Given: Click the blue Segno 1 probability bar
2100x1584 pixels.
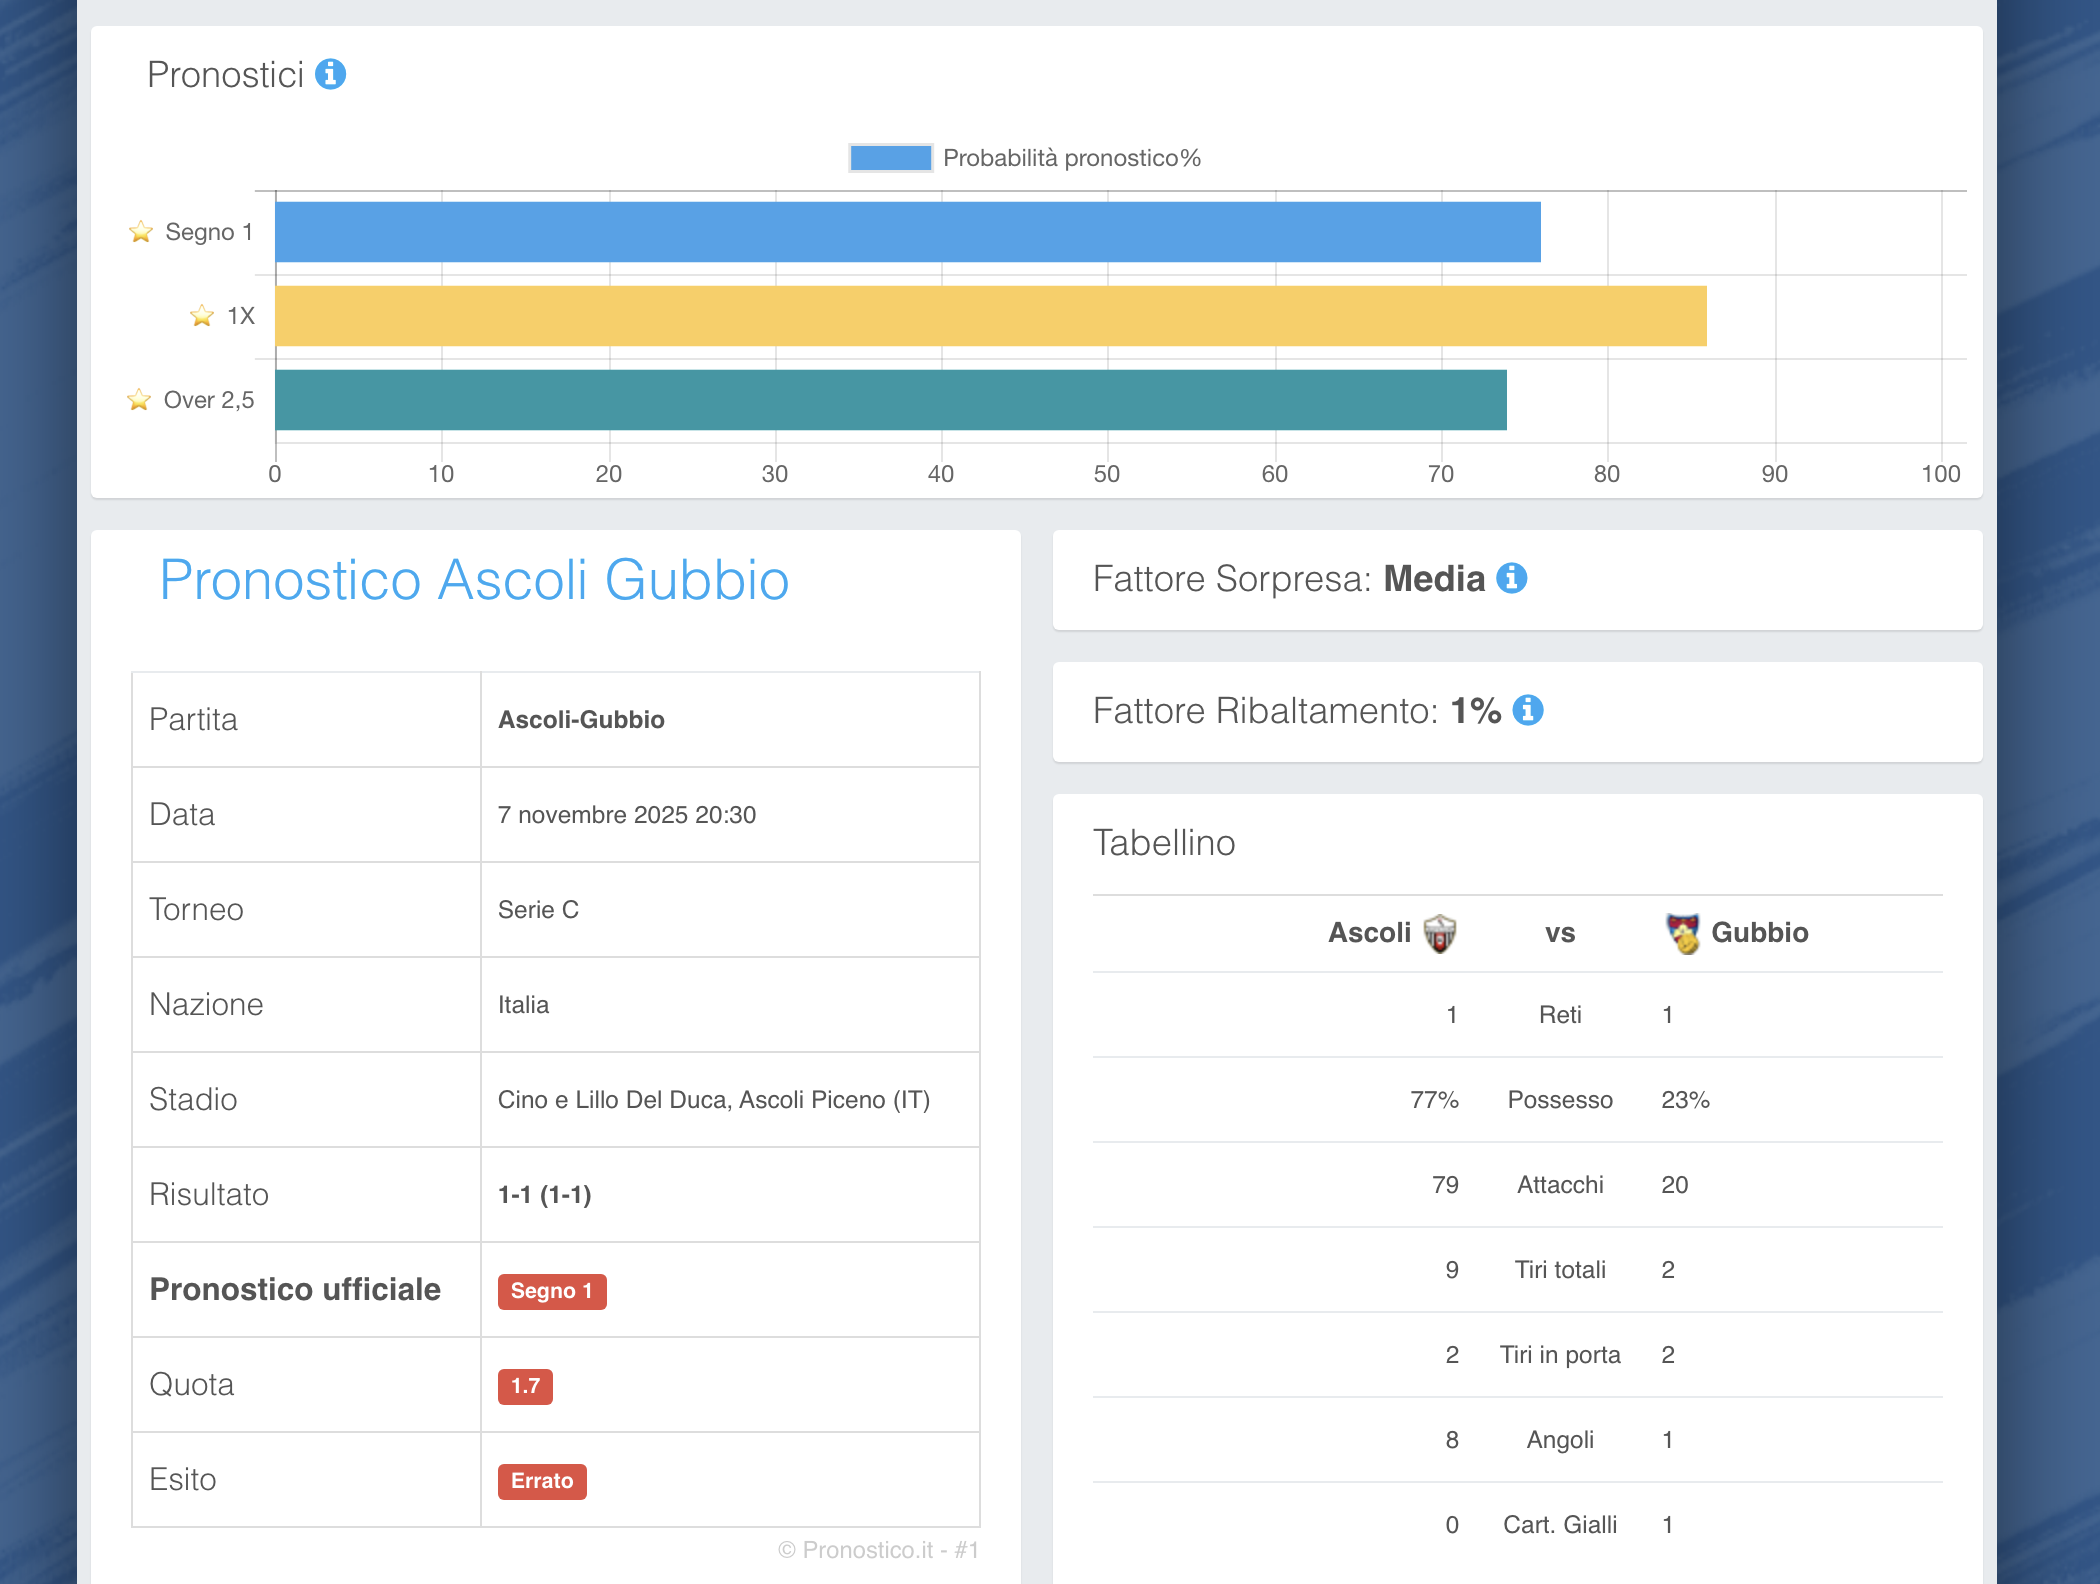Looking at the screenshot, I should tap(907, 232).
